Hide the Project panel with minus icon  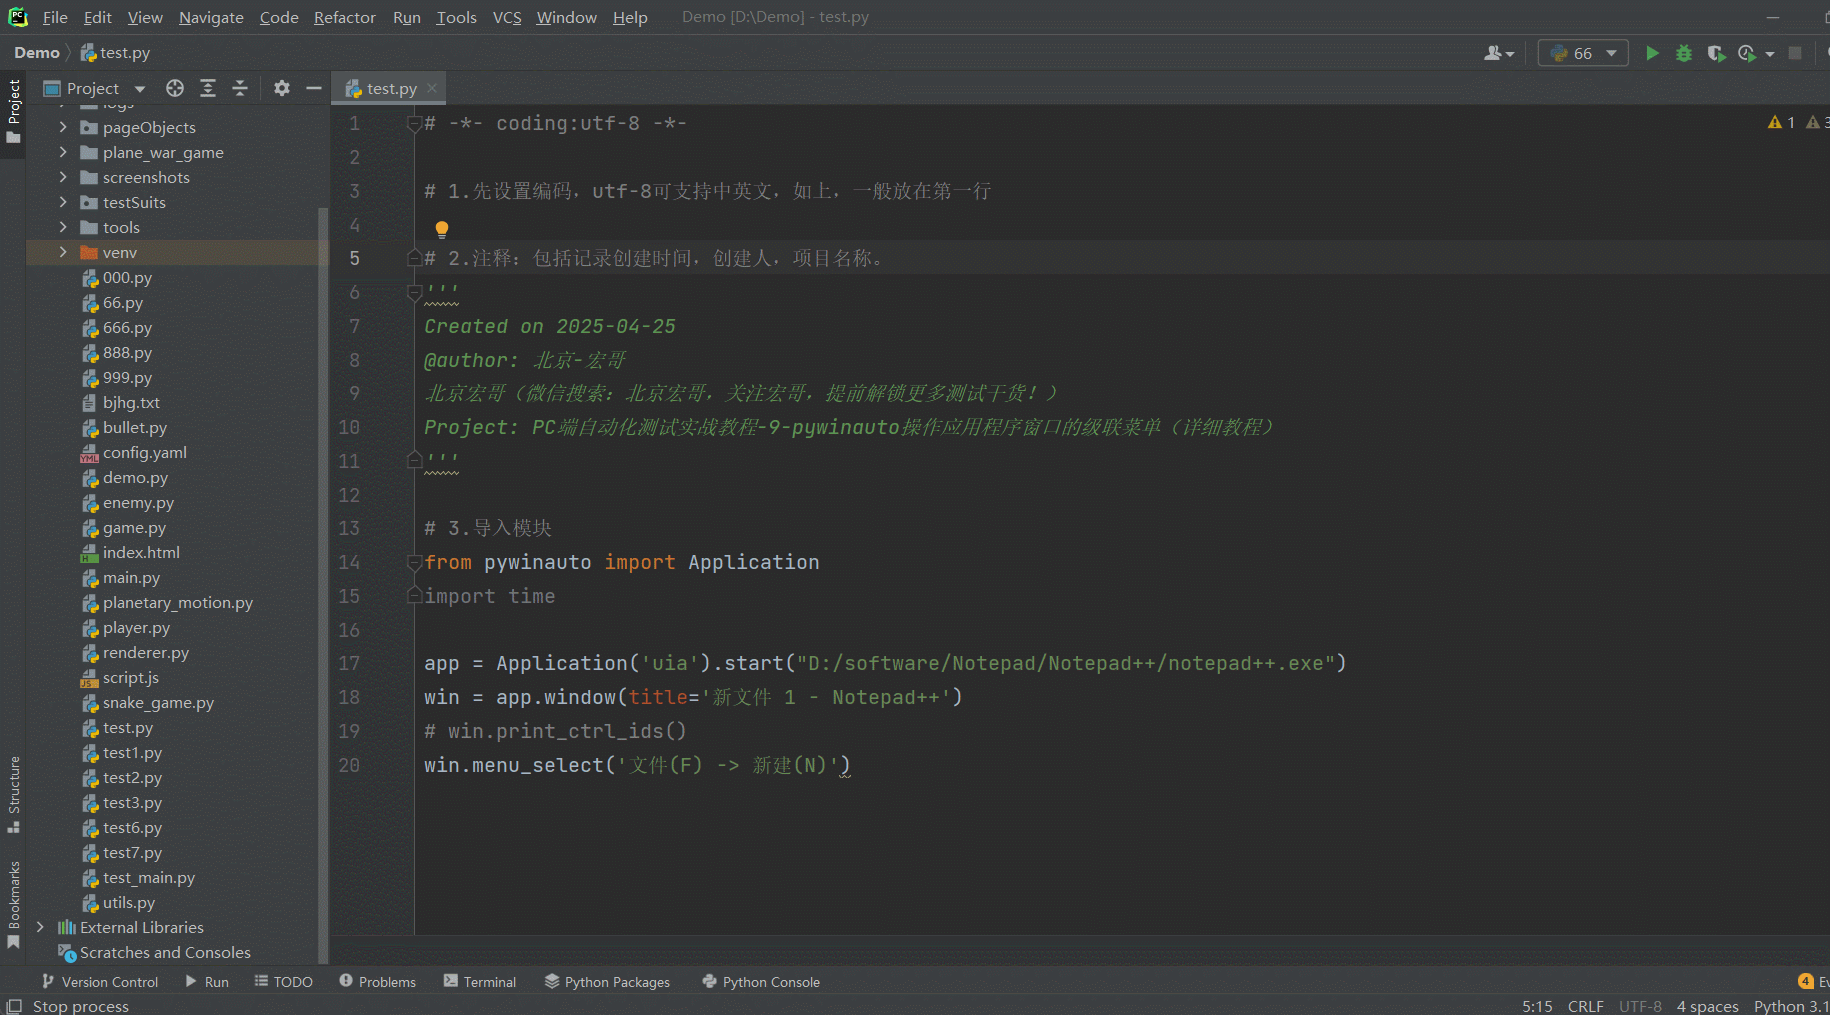[x=314, y=88]
